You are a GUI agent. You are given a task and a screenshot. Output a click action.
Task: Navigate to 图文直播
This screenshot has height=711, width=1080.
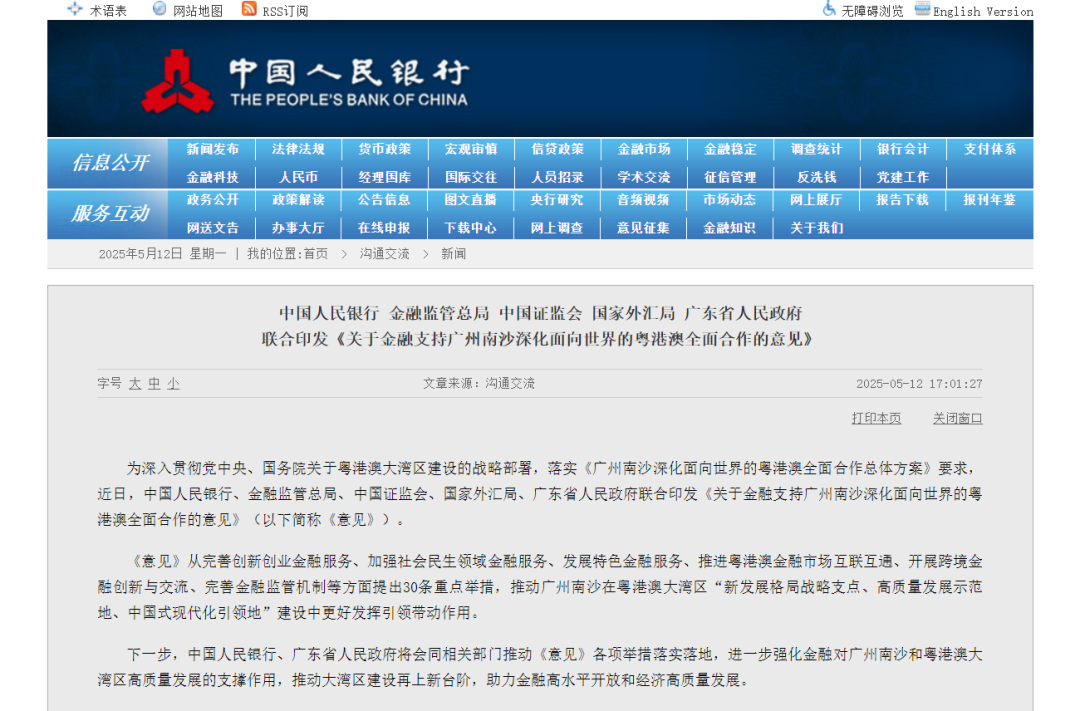pyautogui.click(x=471, y=200)
